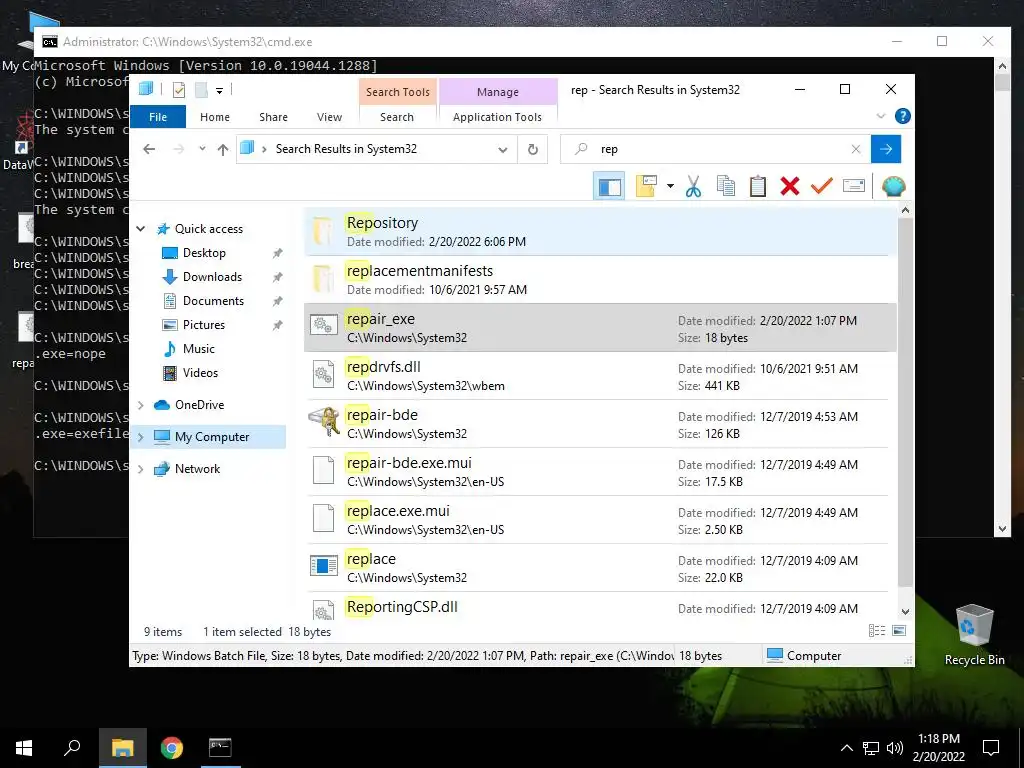This screenshot has width=1024, height=768.
Task: Select Documents in navigation pane
Action: (213, 301)
